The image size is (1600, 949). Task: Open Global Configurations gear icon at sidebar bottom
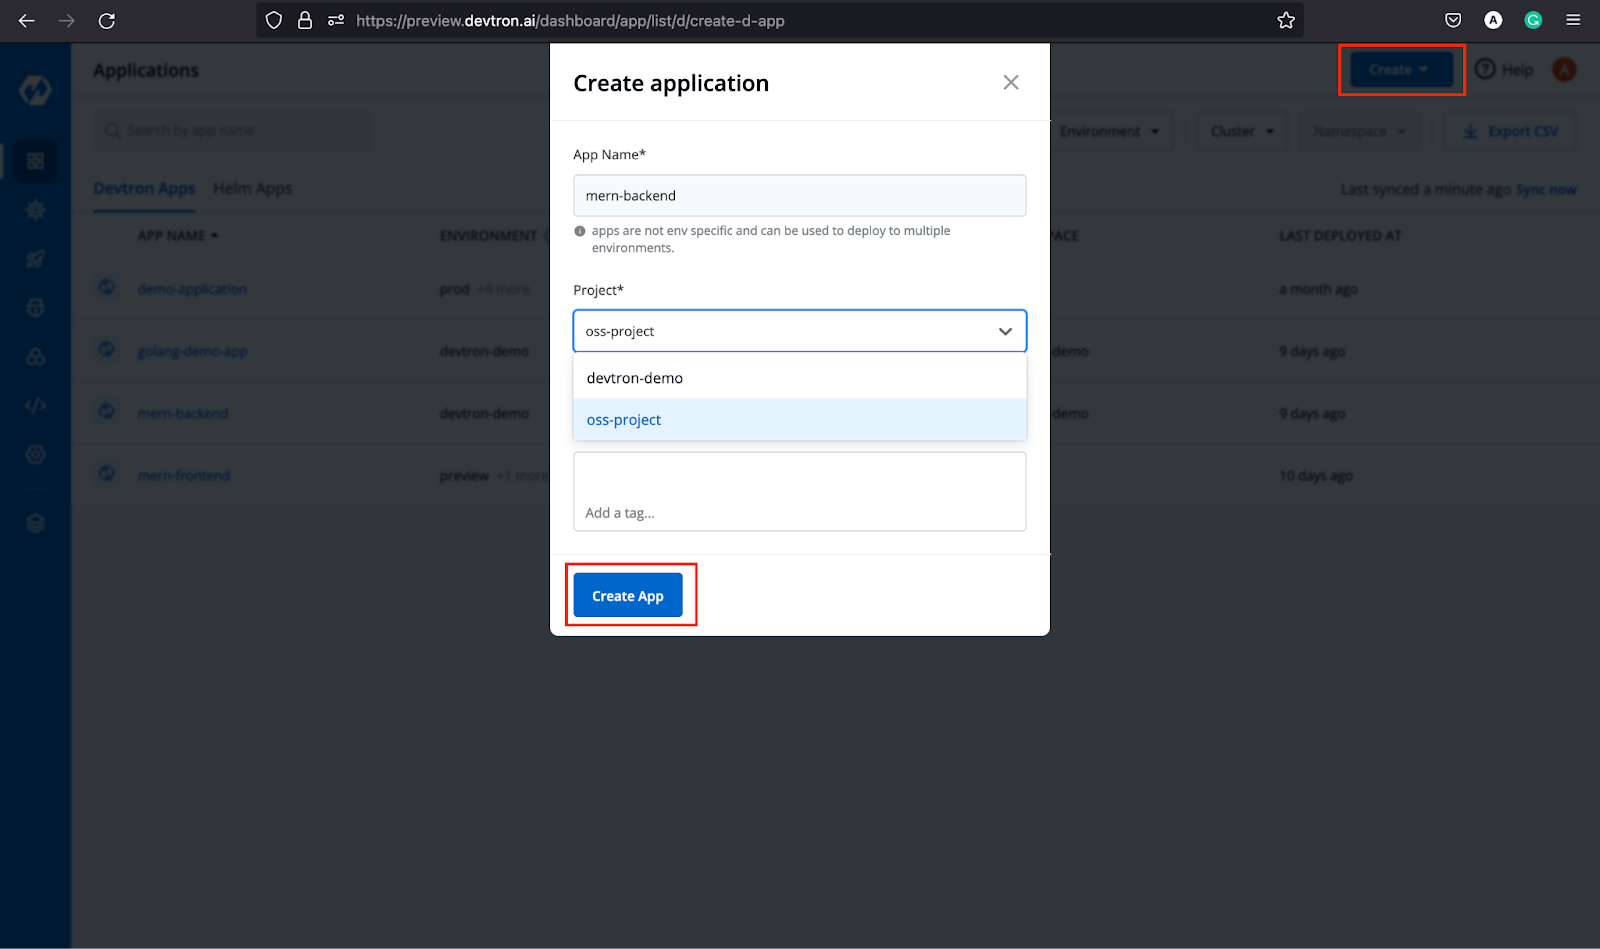[35, 454]
